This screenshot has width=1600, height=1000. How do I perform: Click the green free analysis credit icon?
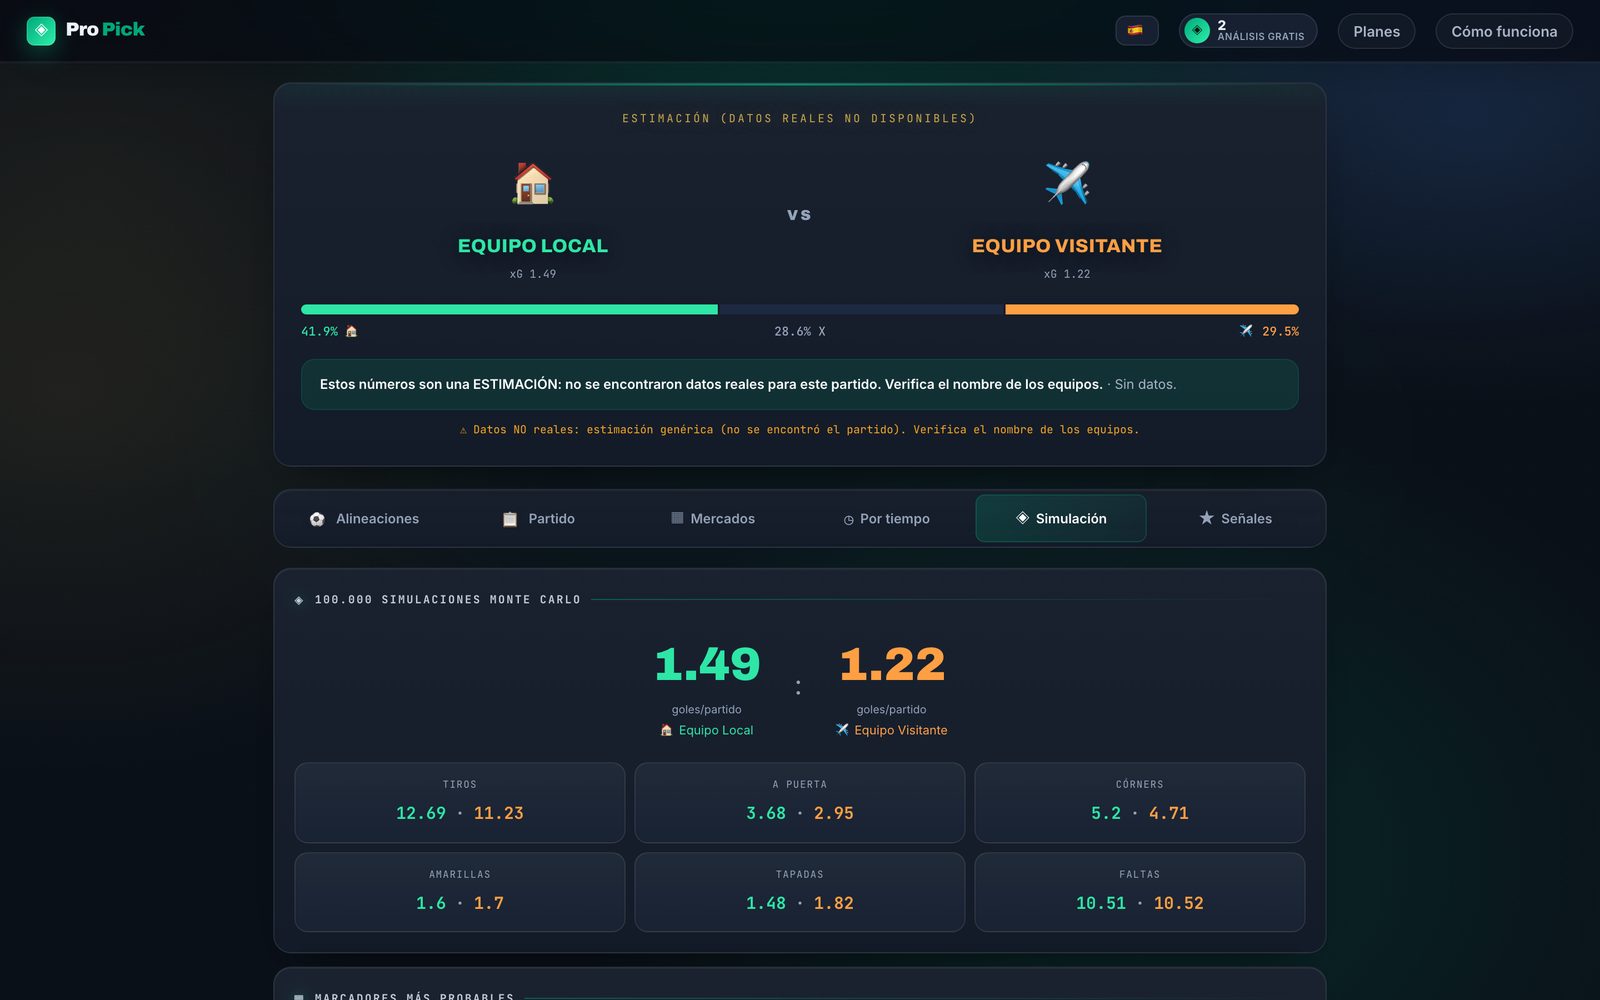coord(1197,31)
